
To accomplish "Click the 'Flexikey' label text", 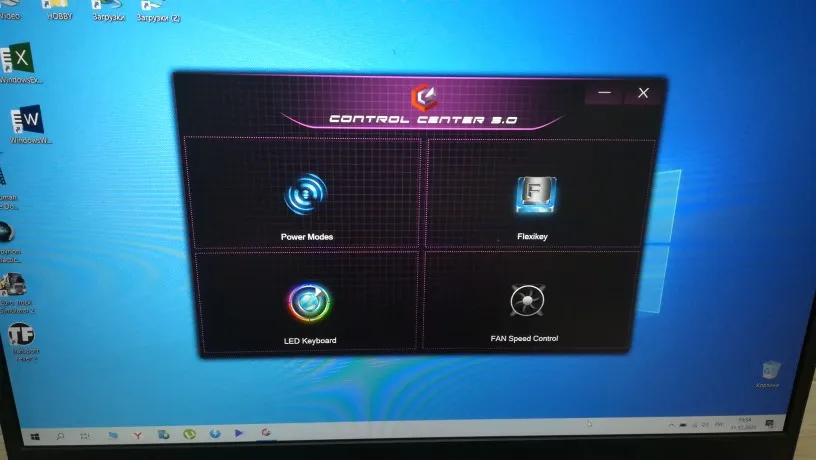I will pos(532,236).
